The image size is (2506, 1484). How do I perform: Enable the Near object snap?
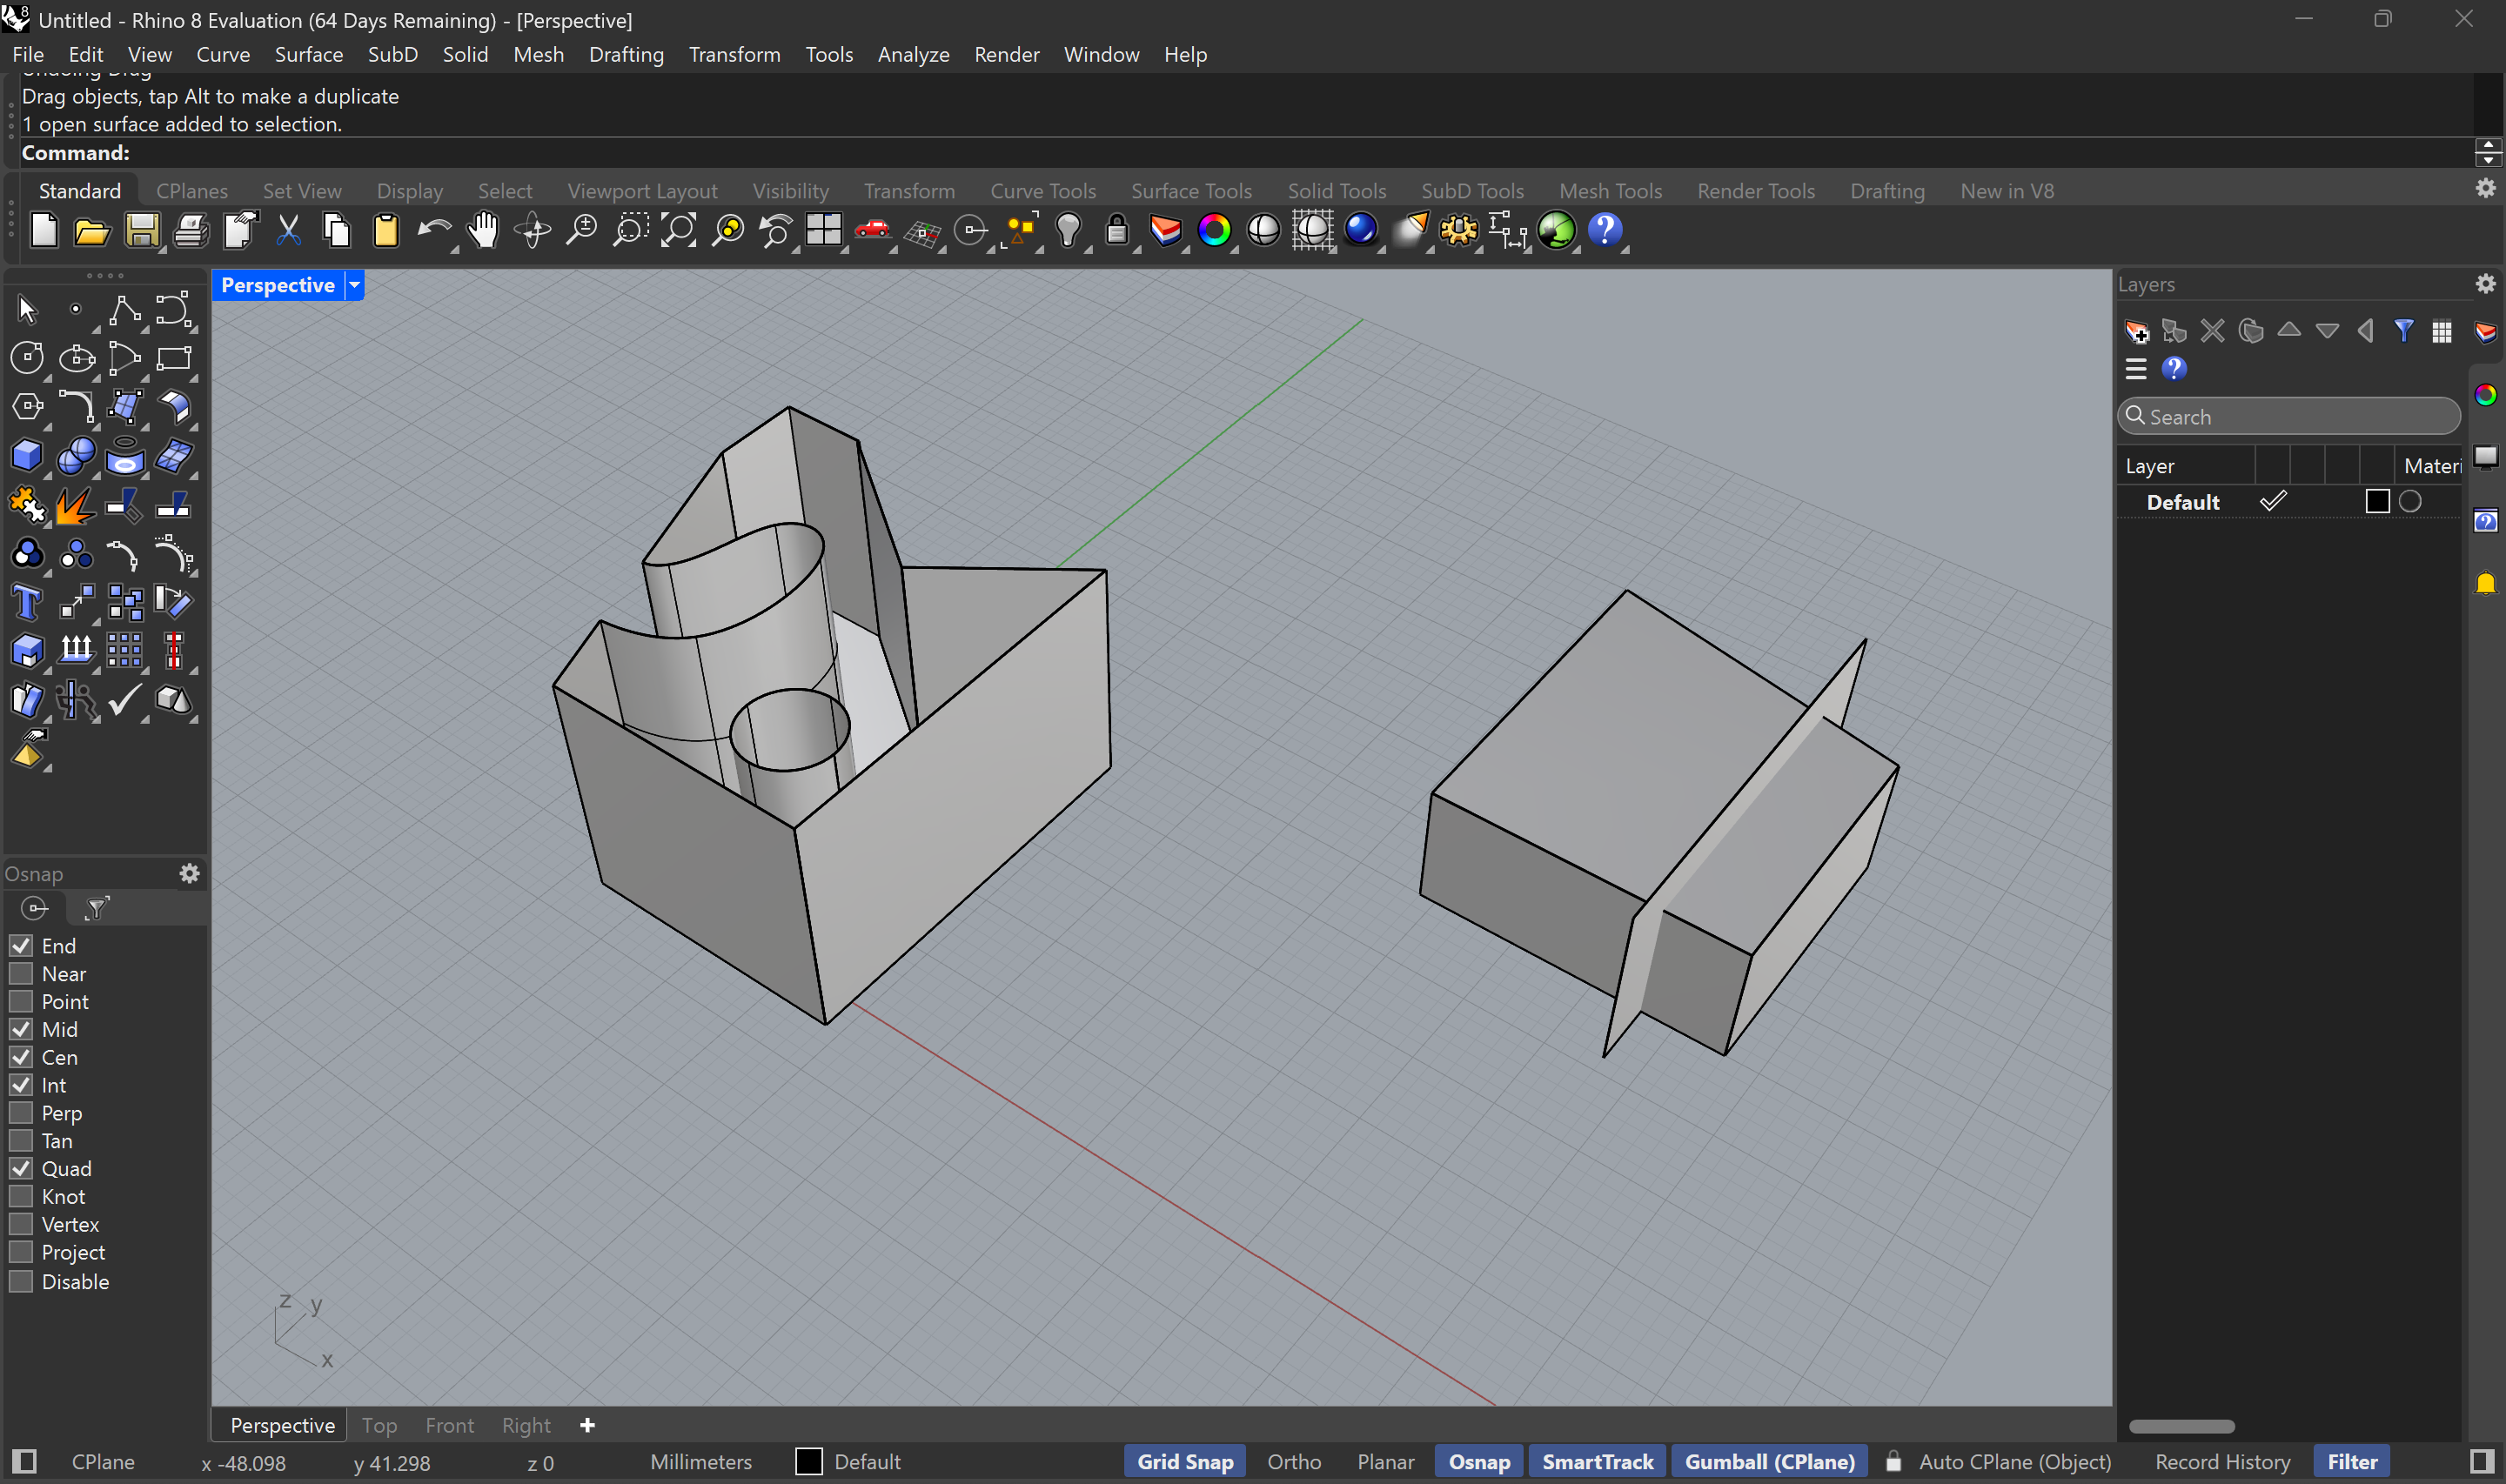coord(21,973)
